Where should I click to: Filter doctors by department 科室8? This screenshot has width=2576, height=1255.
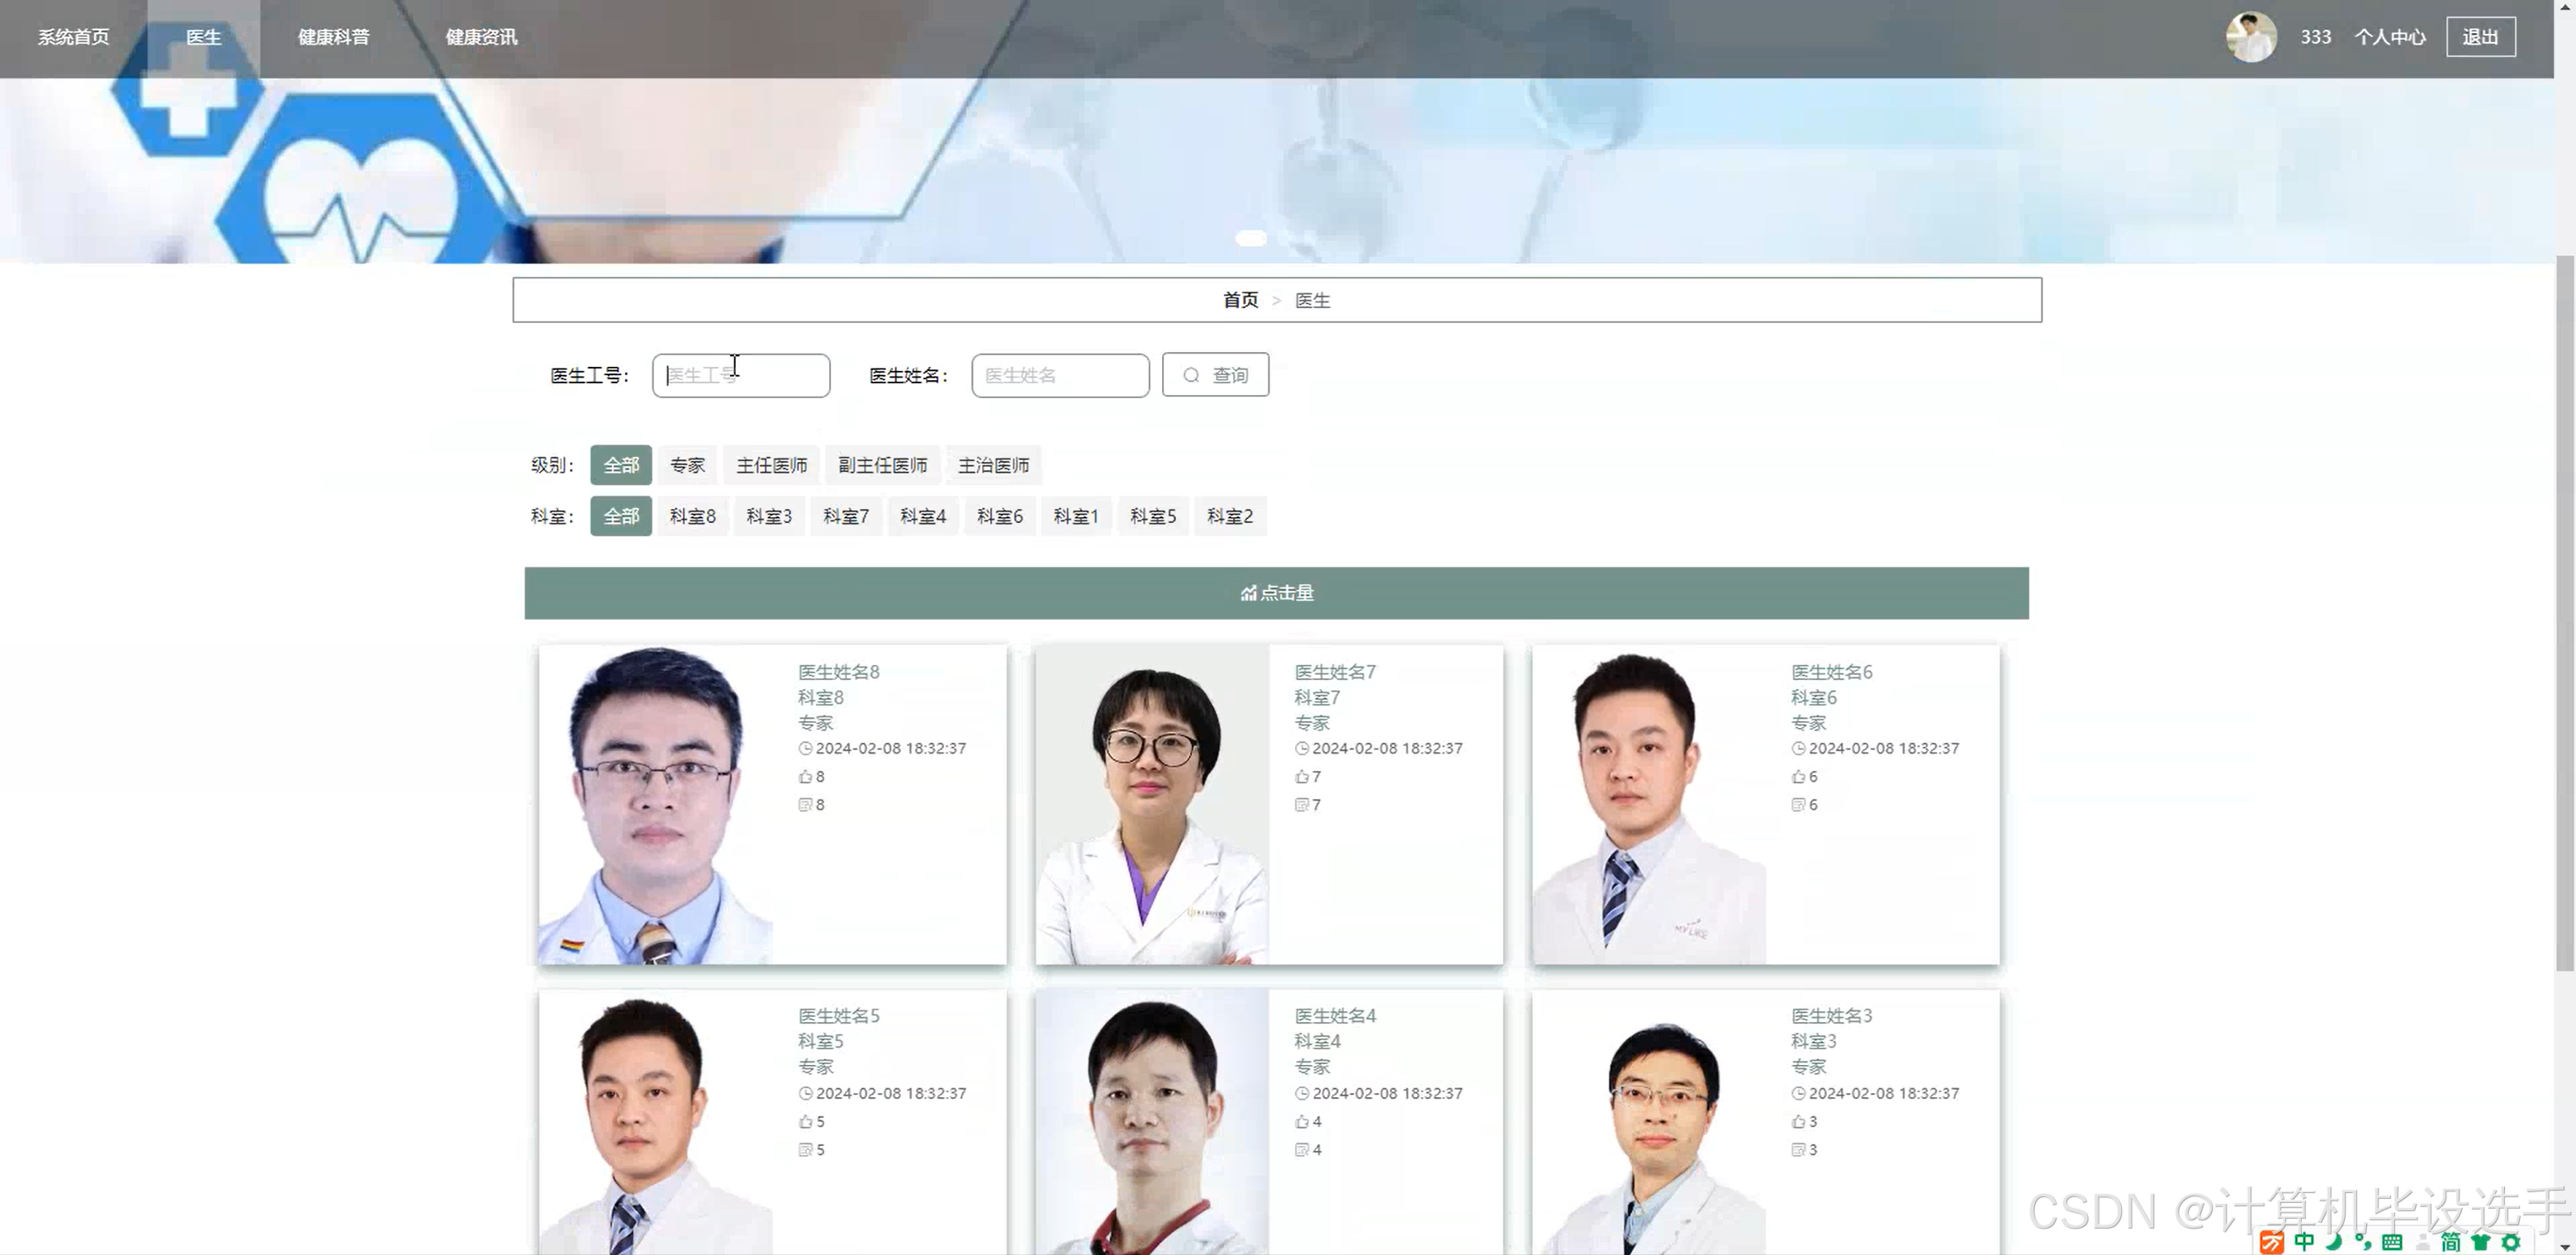pos(693,516)
